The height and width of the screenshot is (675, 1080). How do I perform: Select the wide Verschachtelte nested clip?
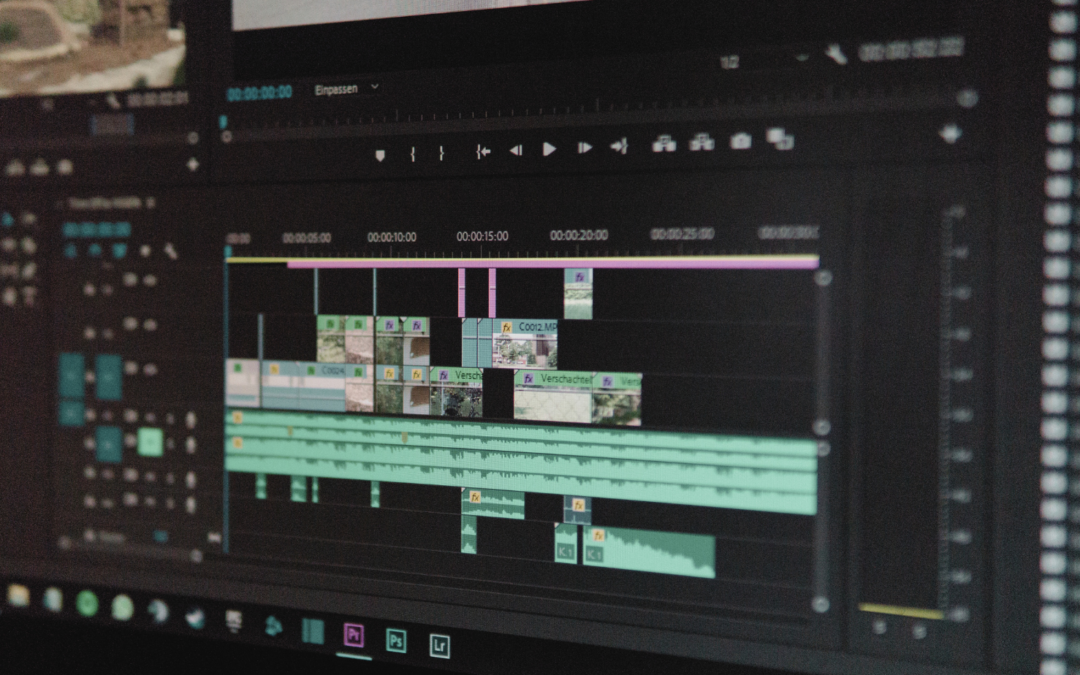[x=553, y=397]
